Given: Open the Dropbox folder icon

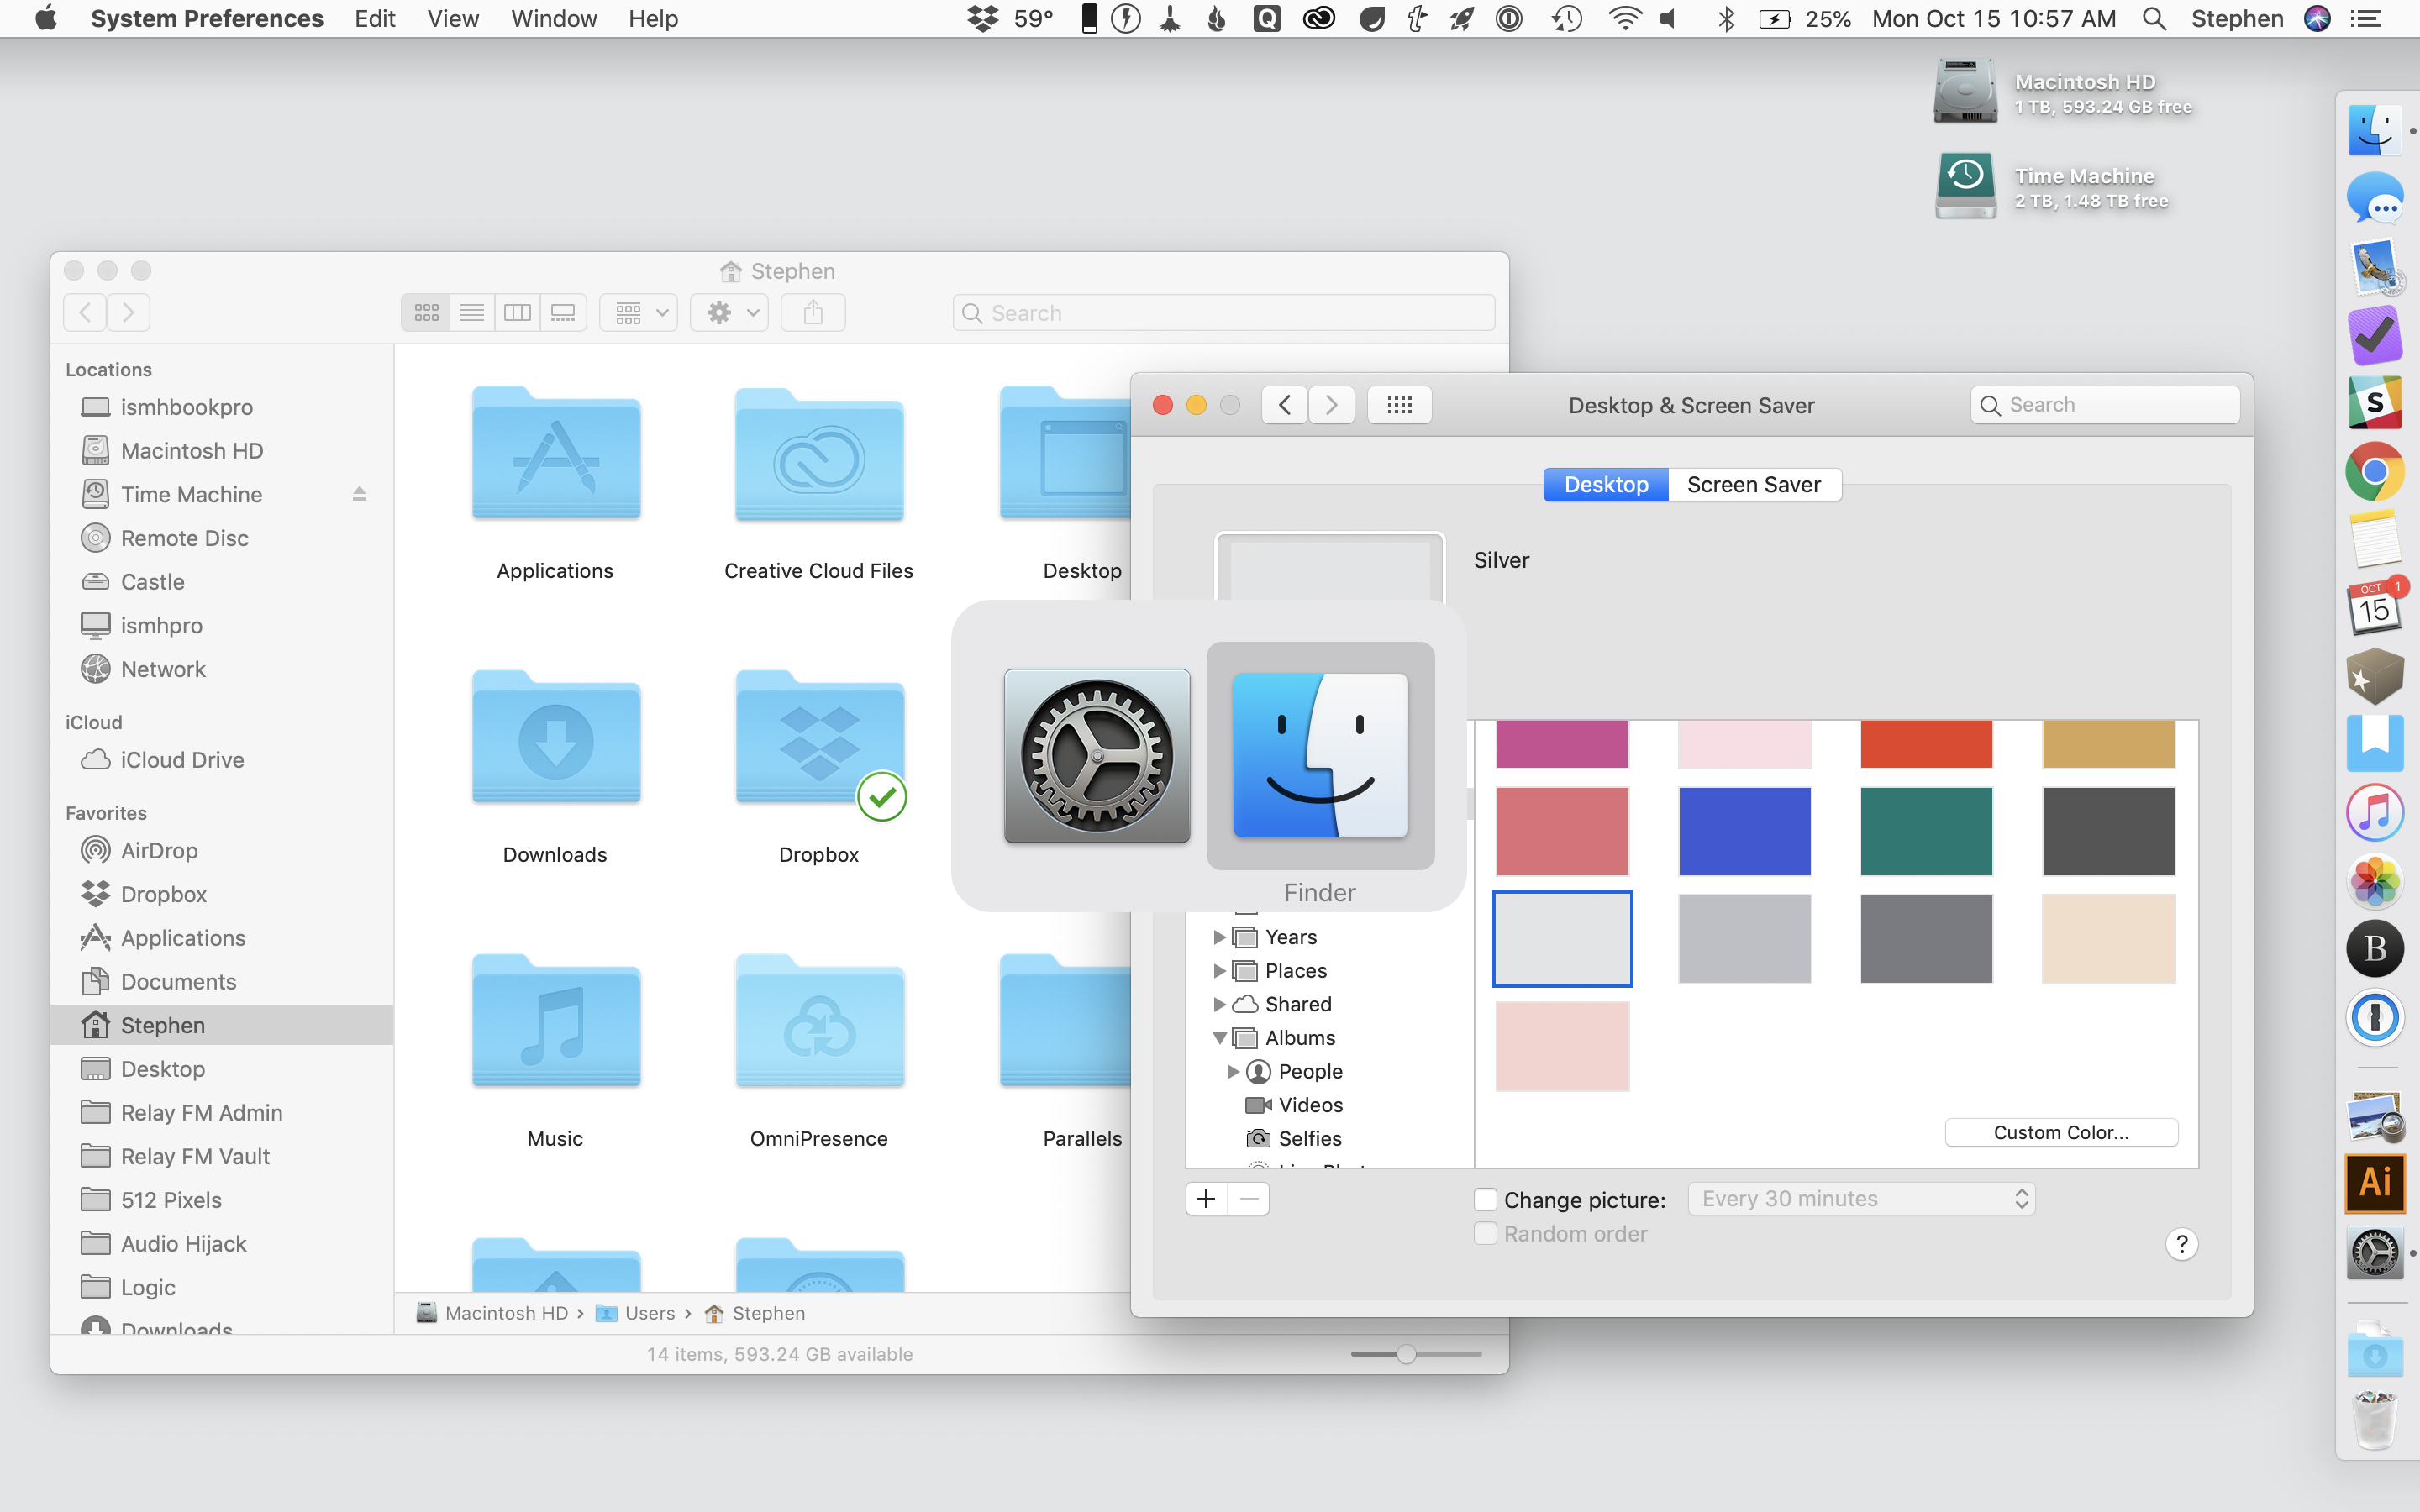Looking at the screenshot, I should pyautogui.click(x=819, y=738).
